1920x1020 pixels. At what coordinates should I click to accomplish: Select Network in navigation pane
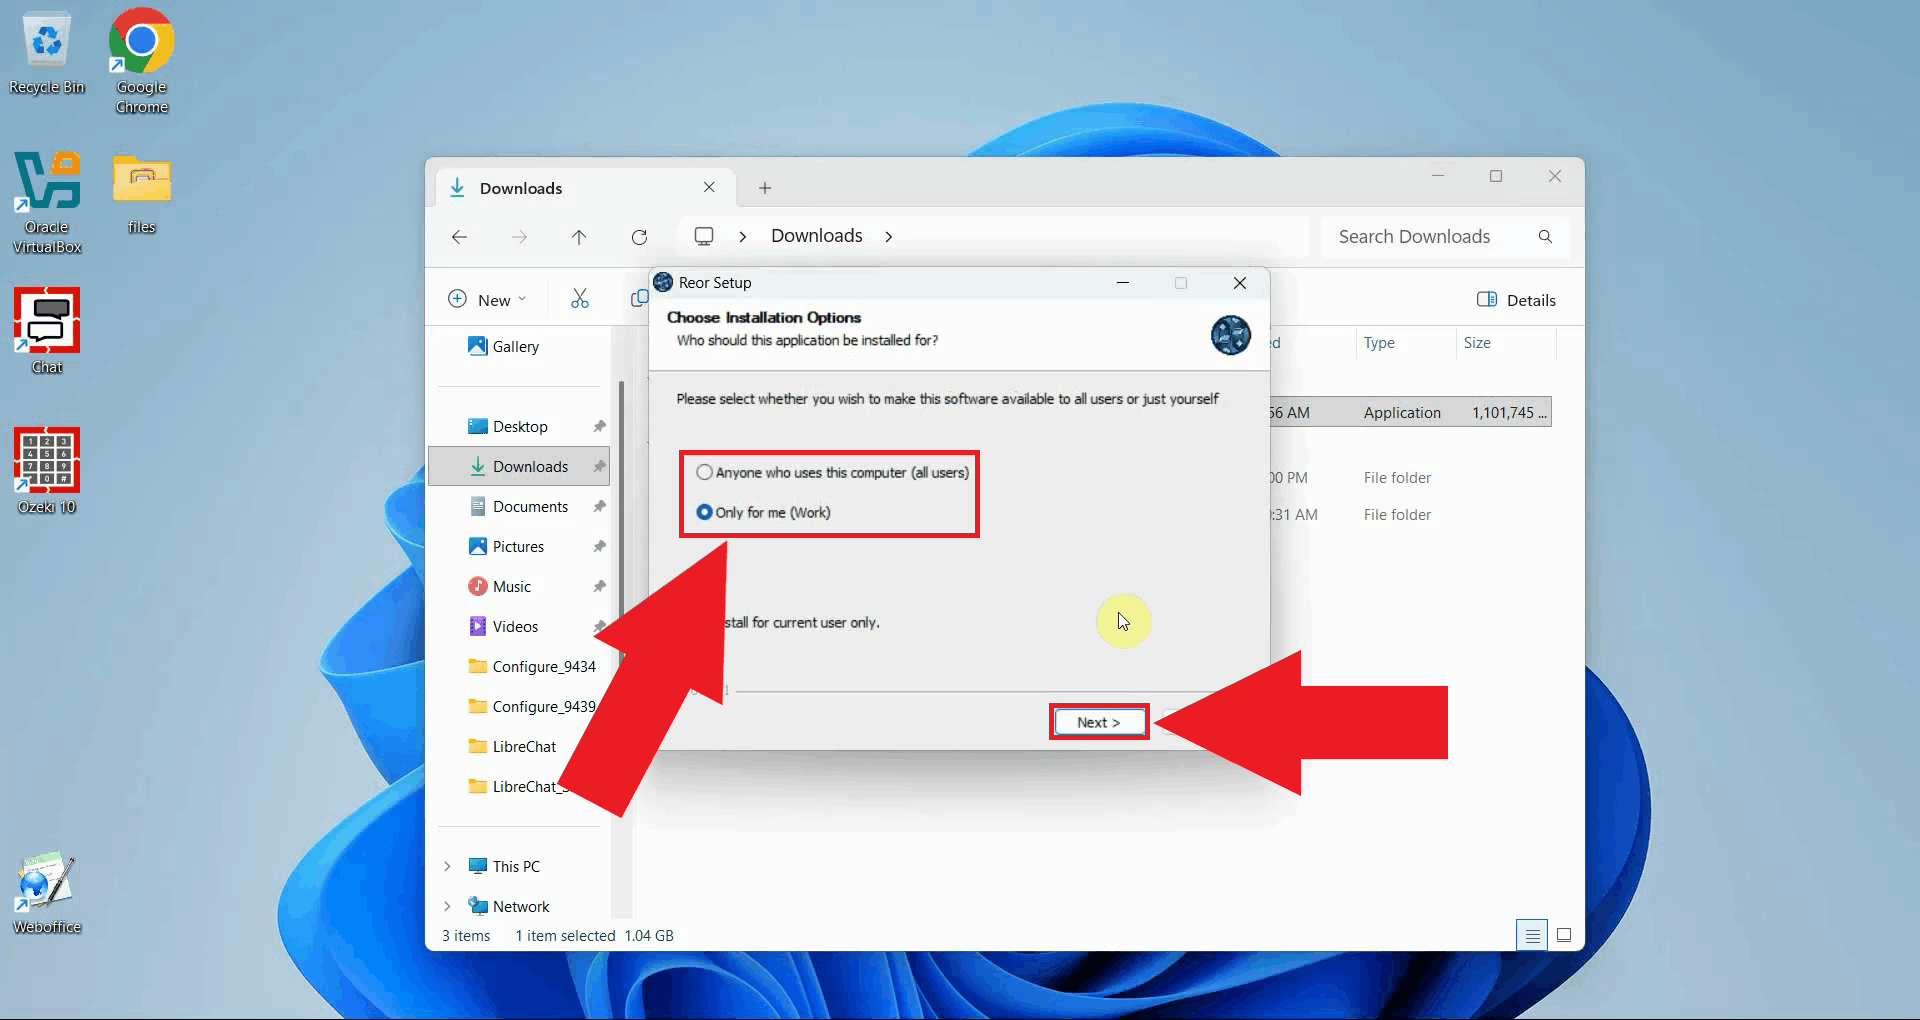(x=509, y=906)
